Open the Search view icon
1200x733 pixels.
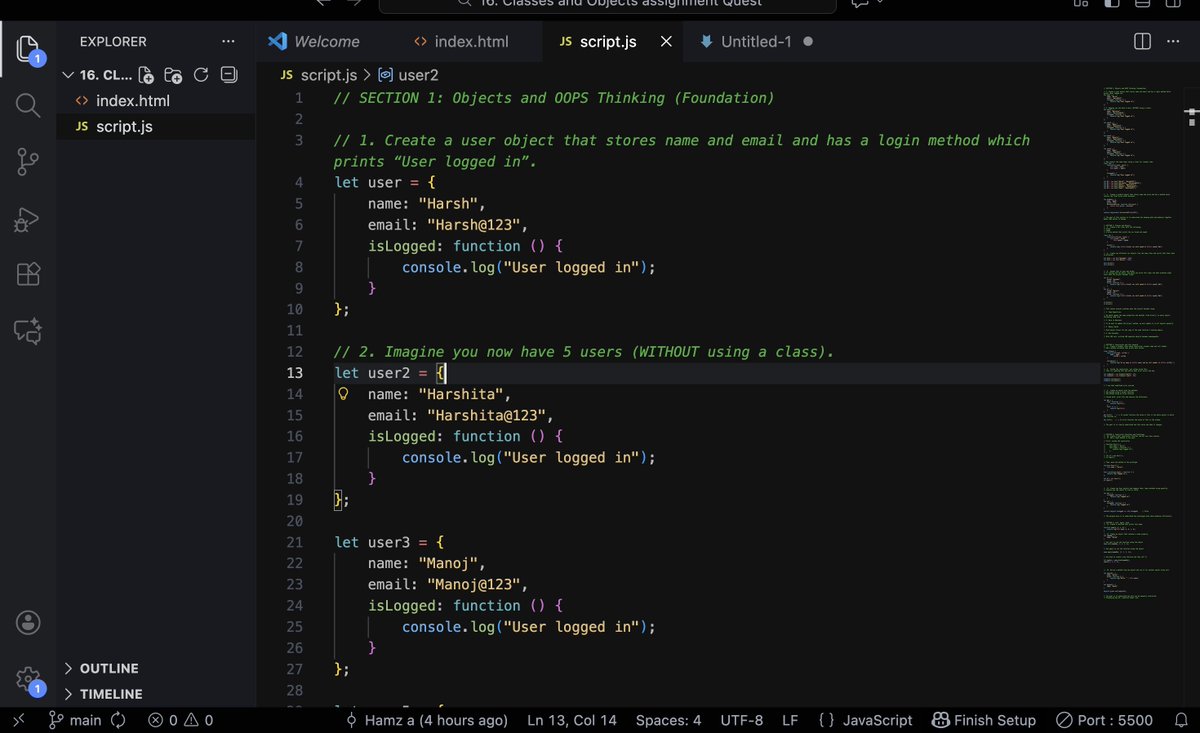pos(28,105)
